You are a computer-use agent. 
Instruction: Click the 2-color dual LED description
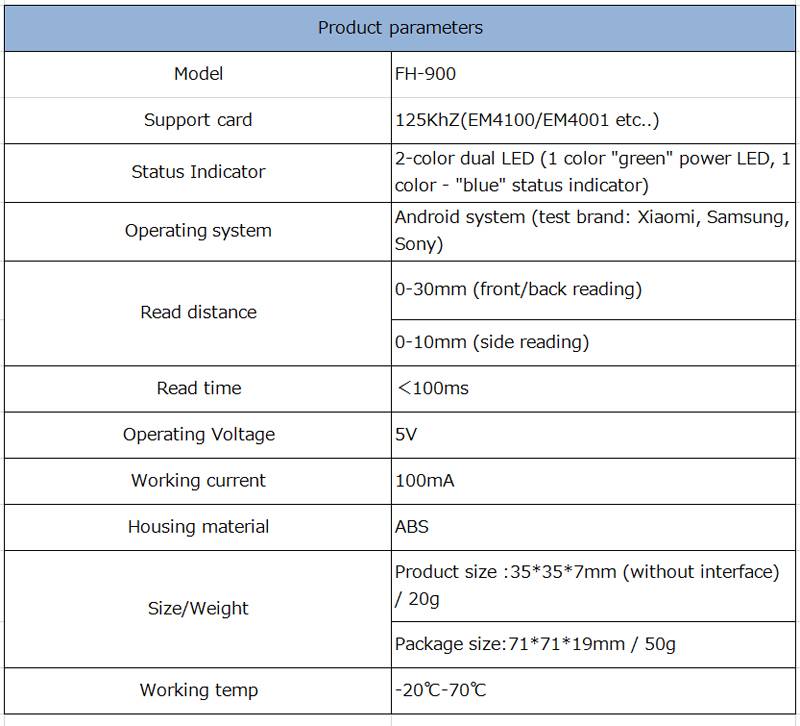[x=592, y=172]
